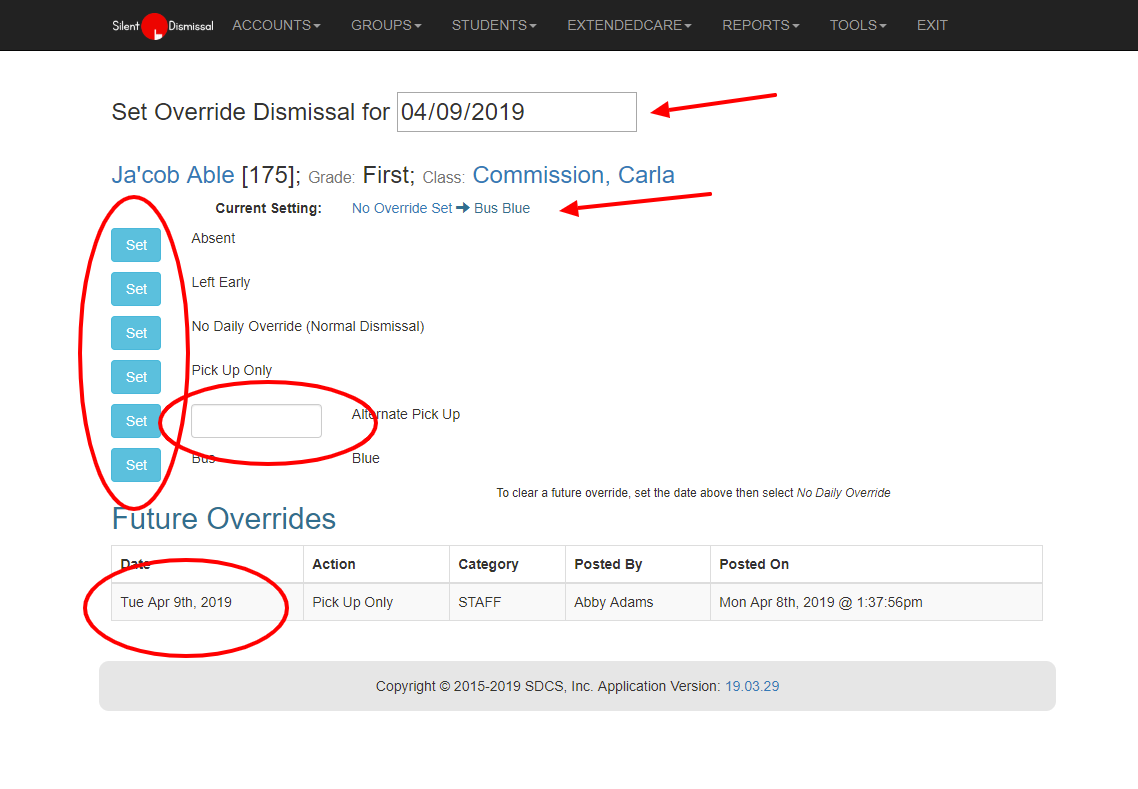This screenshot has width=1138, height=789.
Task: Set student as Left Early
Action: (136, 289)
